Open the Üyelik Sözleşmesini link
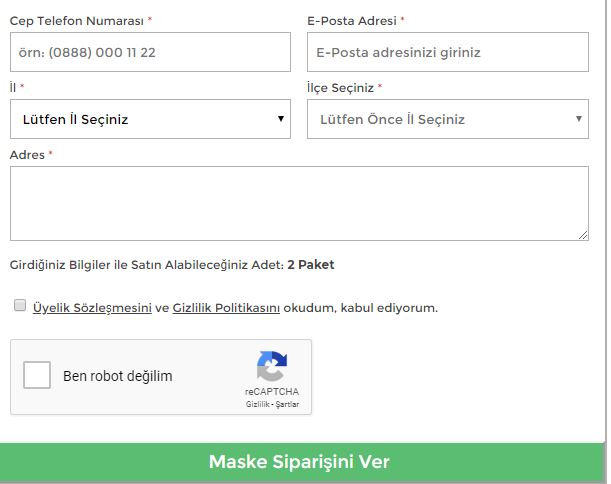Image resolution: width=611 pixels, height=484 pixels. (x=92, y=308)
